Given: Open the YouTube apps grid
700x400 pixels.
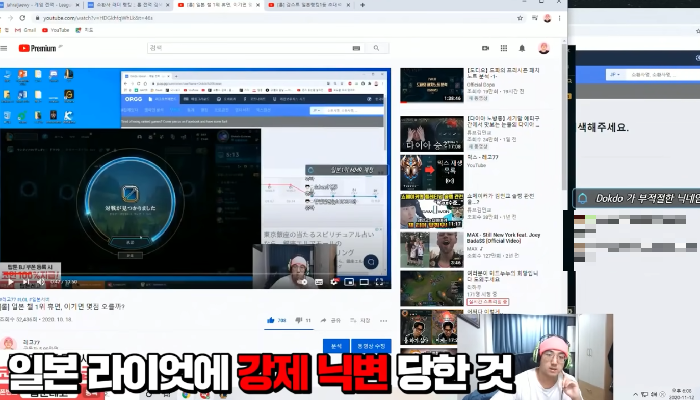Looking at the screenshot, I should 503,47.
